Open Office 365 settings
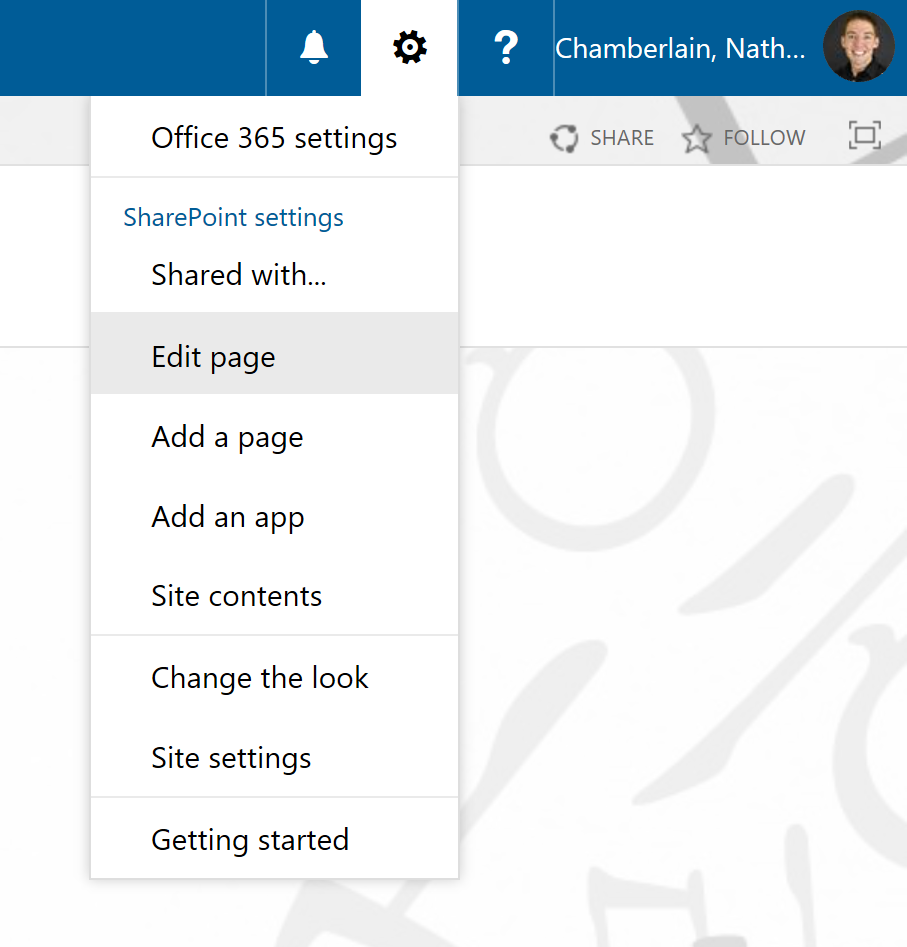Image resolution: width=907 pixels, height=947 pixels. 274,138
